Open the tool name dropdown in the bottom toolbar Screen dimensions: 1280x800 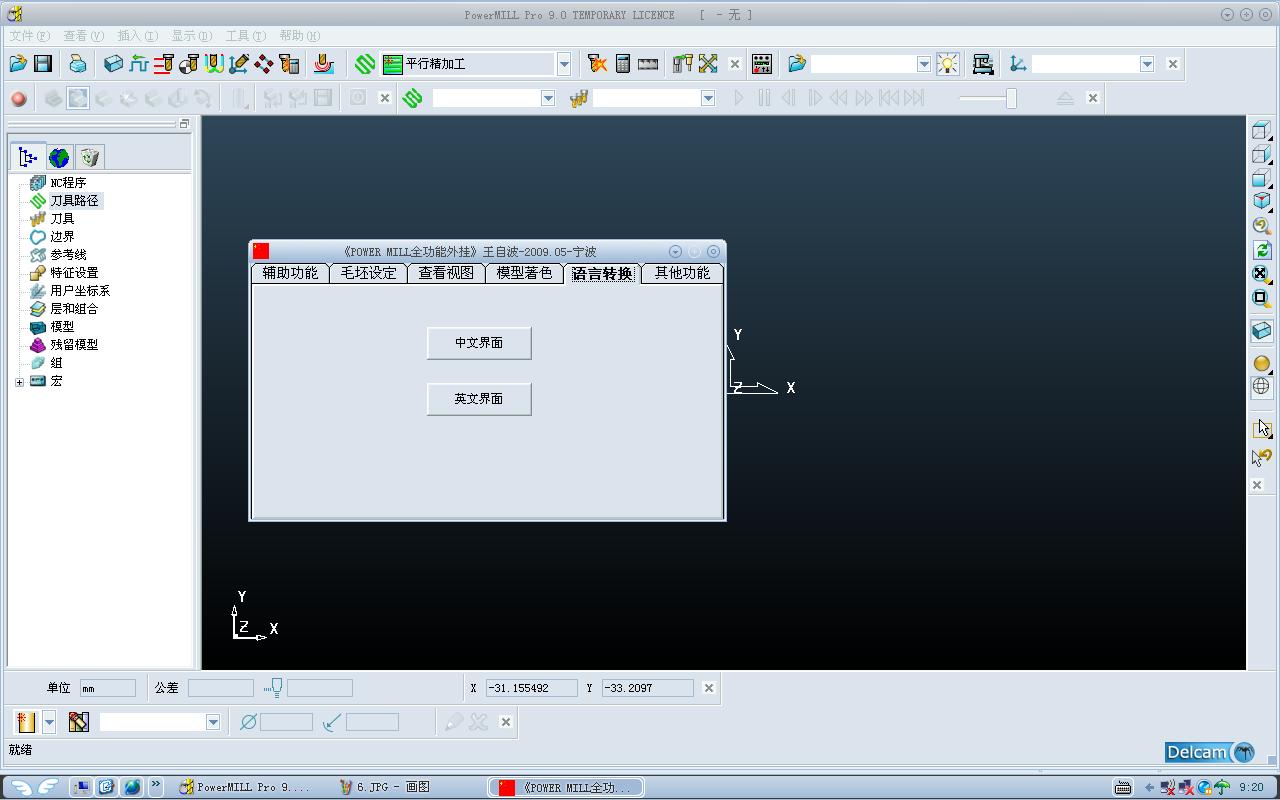pos(213,722)
